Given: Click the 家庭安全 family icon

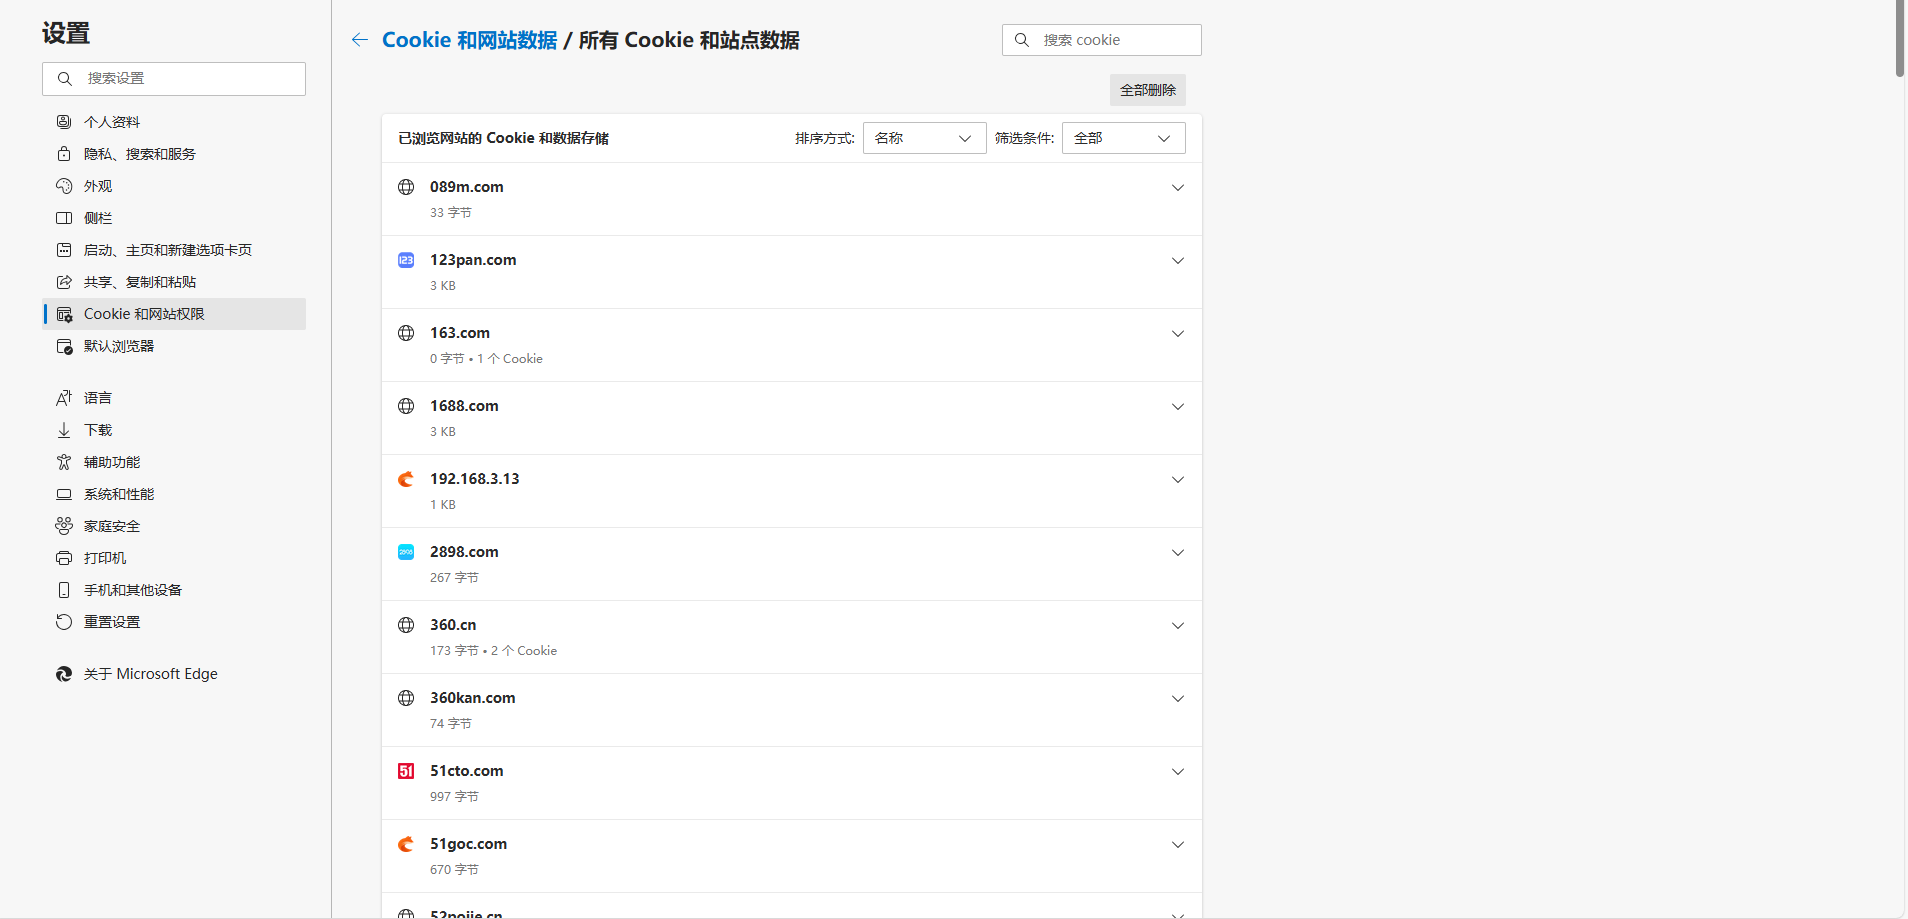Looking at the screenshot, I should [x=64, y=526].
